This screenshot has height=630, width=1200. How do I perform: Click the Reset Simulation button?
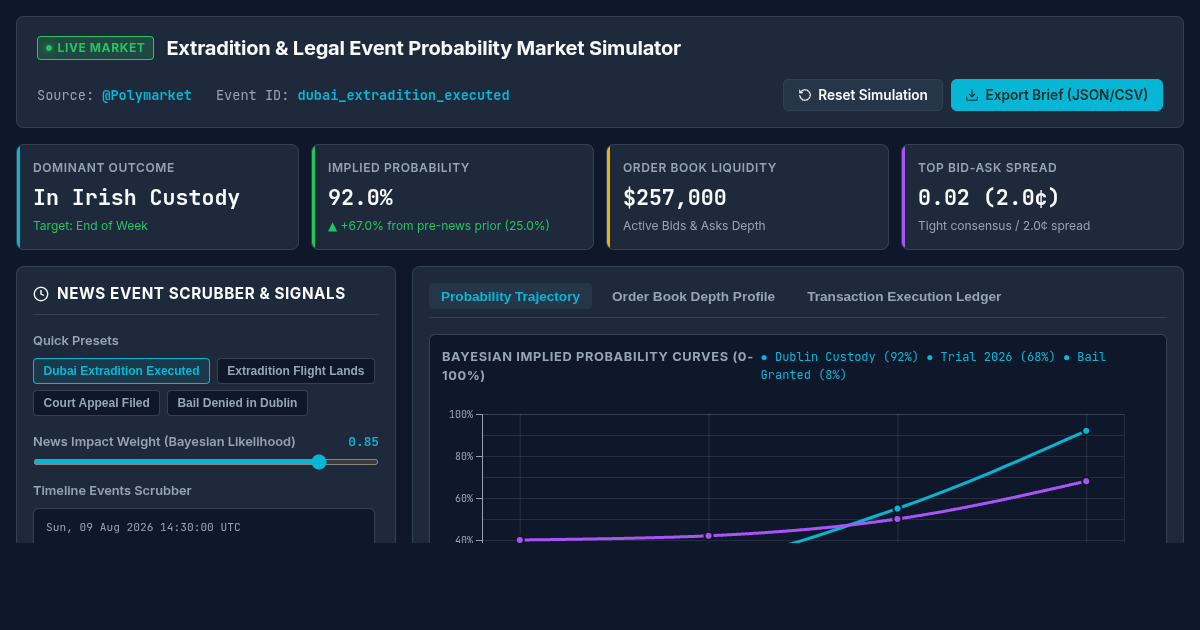click(x=862, y=95)
